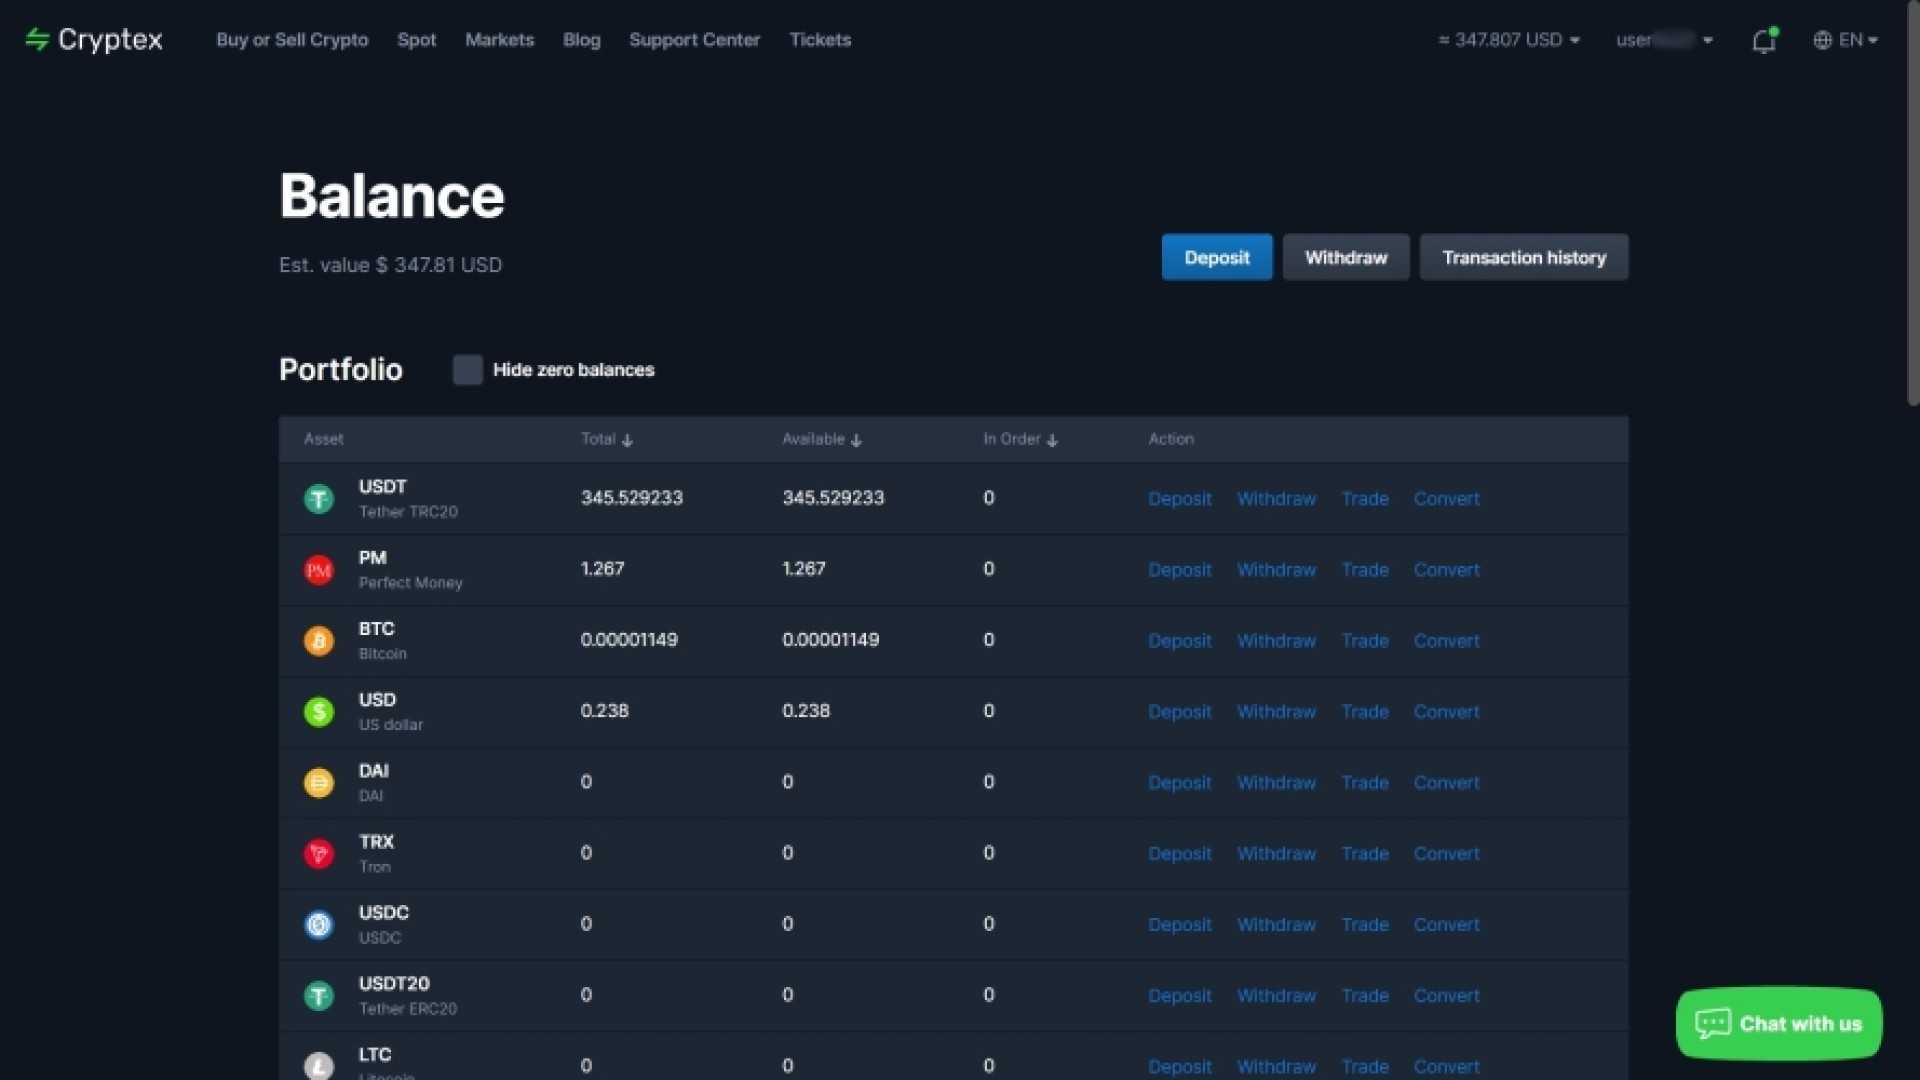Click the LTC Litecoin coin icon

(x=319, y=1065)
